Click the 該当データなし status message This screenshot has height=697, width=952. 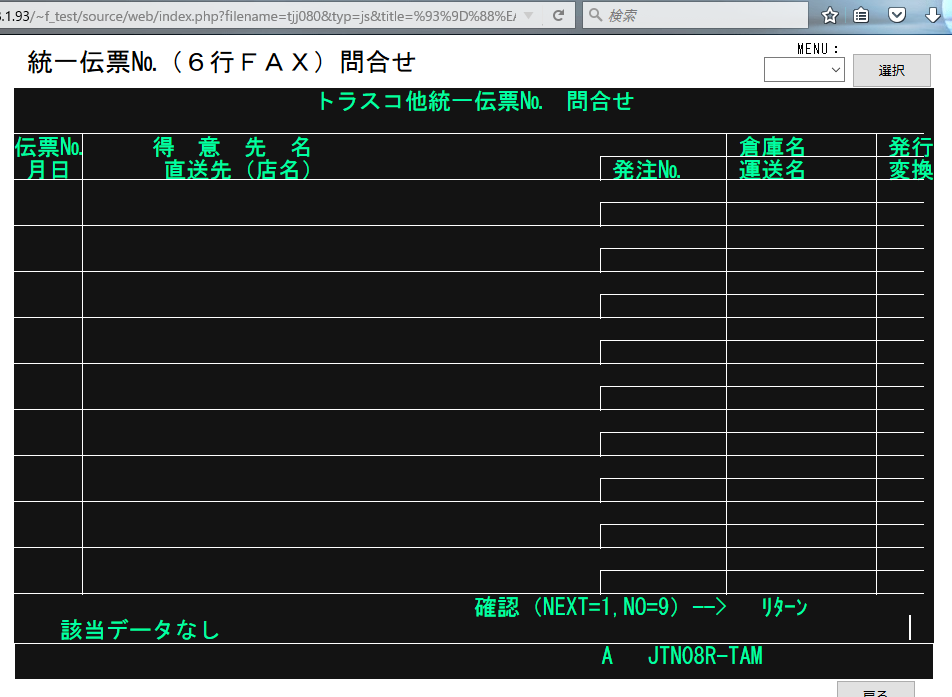point(140,630)
